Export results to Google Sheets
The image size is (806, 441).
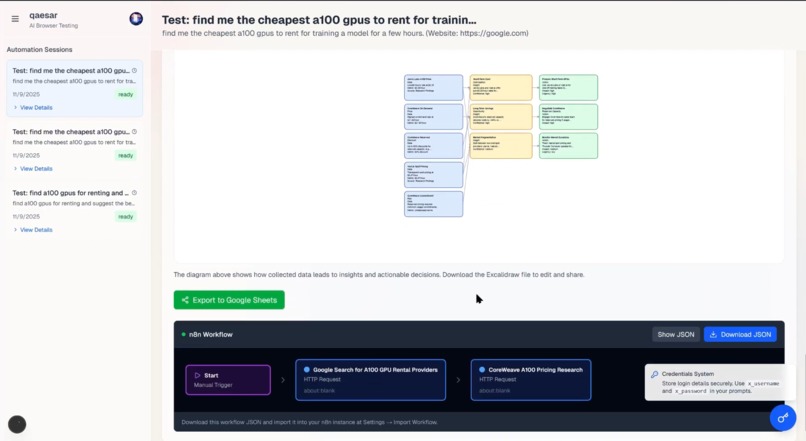tap(229, 300)
